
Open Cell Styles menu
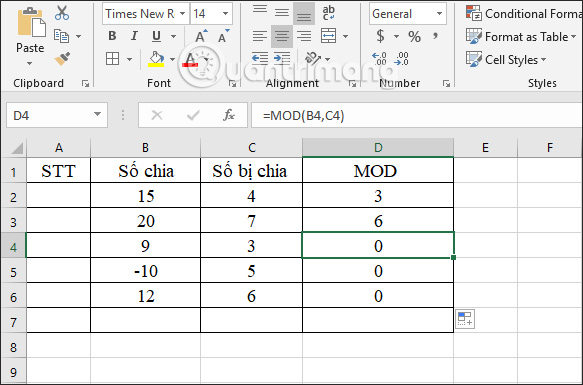[x=506, y=60]
